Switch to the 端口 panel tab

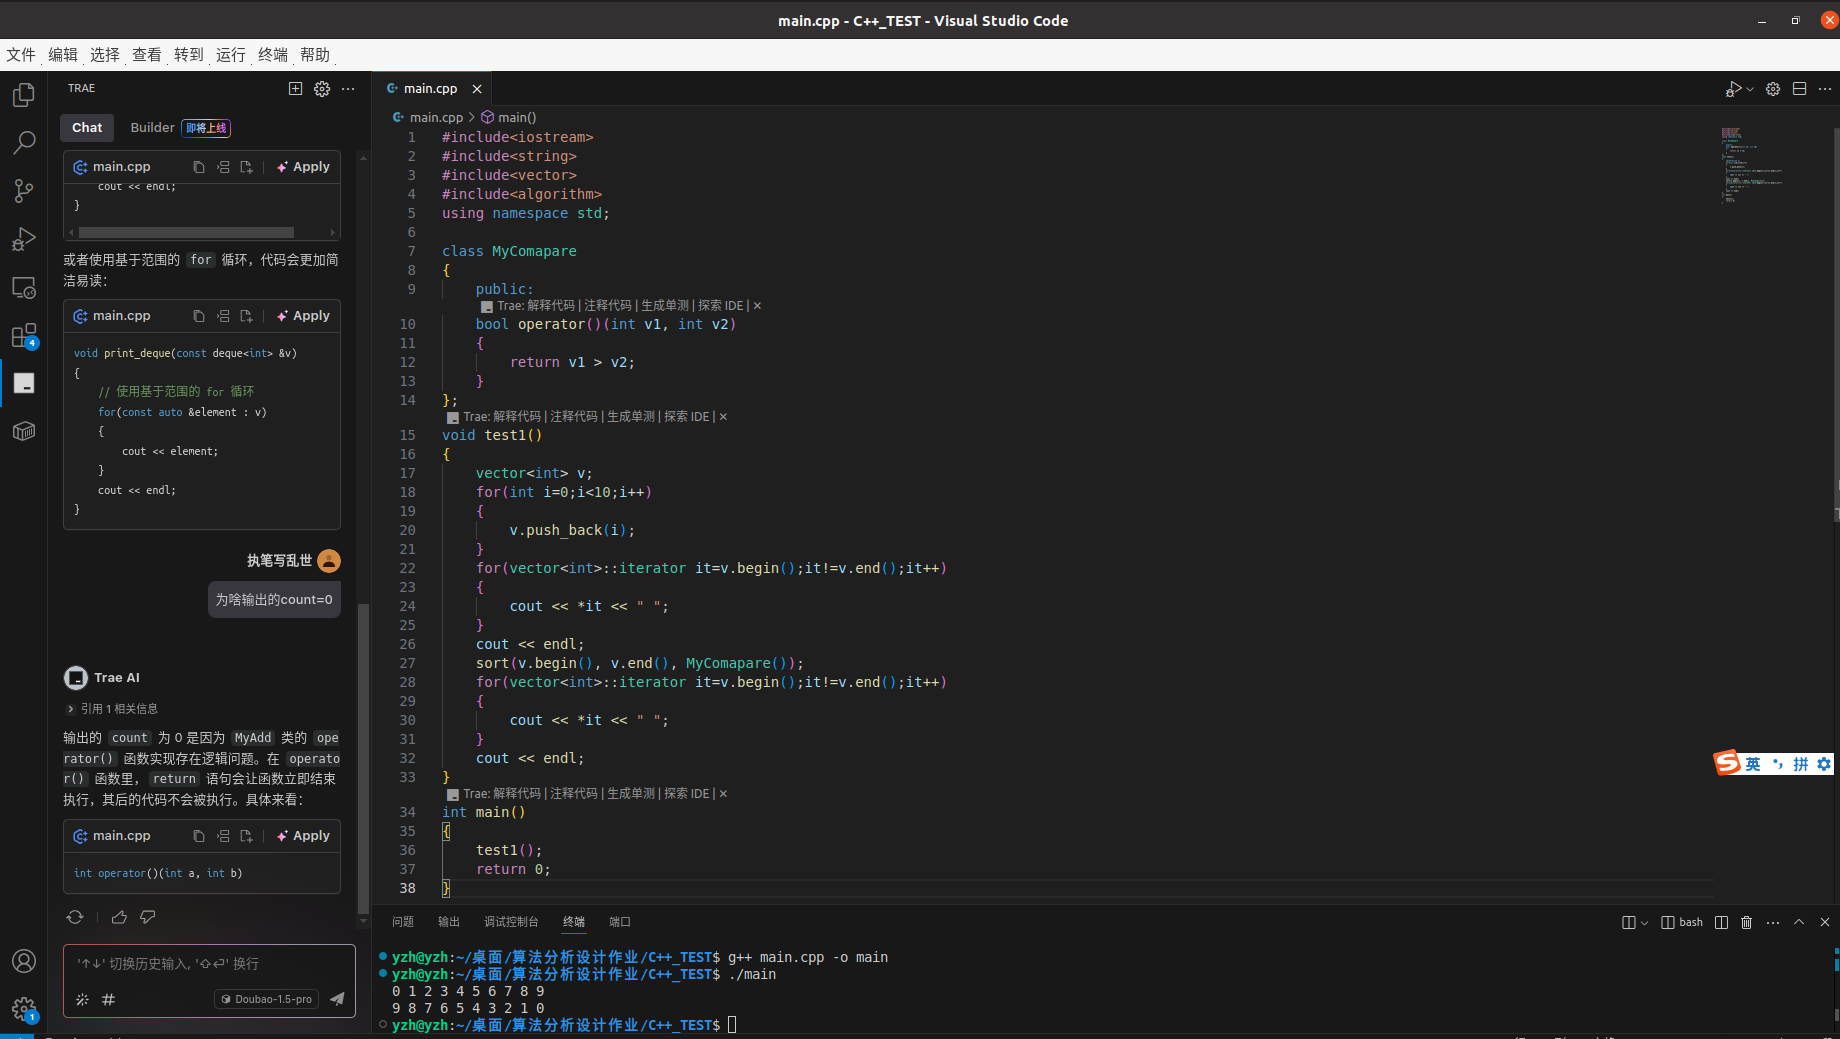coord(620,922)
